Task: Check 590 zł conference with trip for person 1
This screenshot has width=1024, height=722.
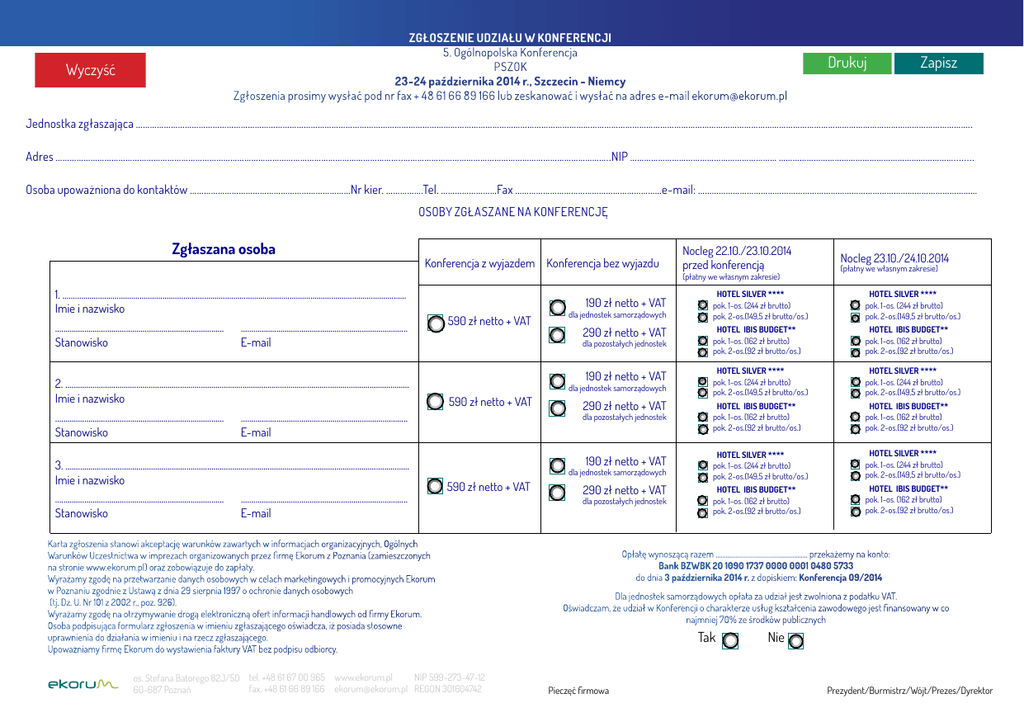Action: [x=435, y=323]
